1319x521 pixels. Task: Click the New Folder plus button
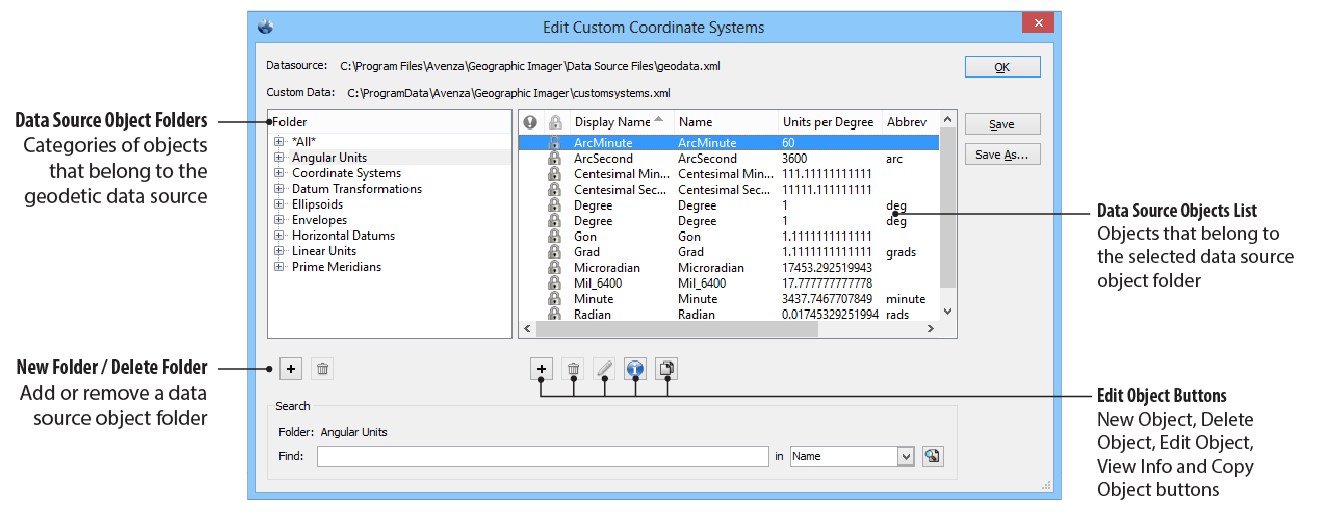point(290,369)
